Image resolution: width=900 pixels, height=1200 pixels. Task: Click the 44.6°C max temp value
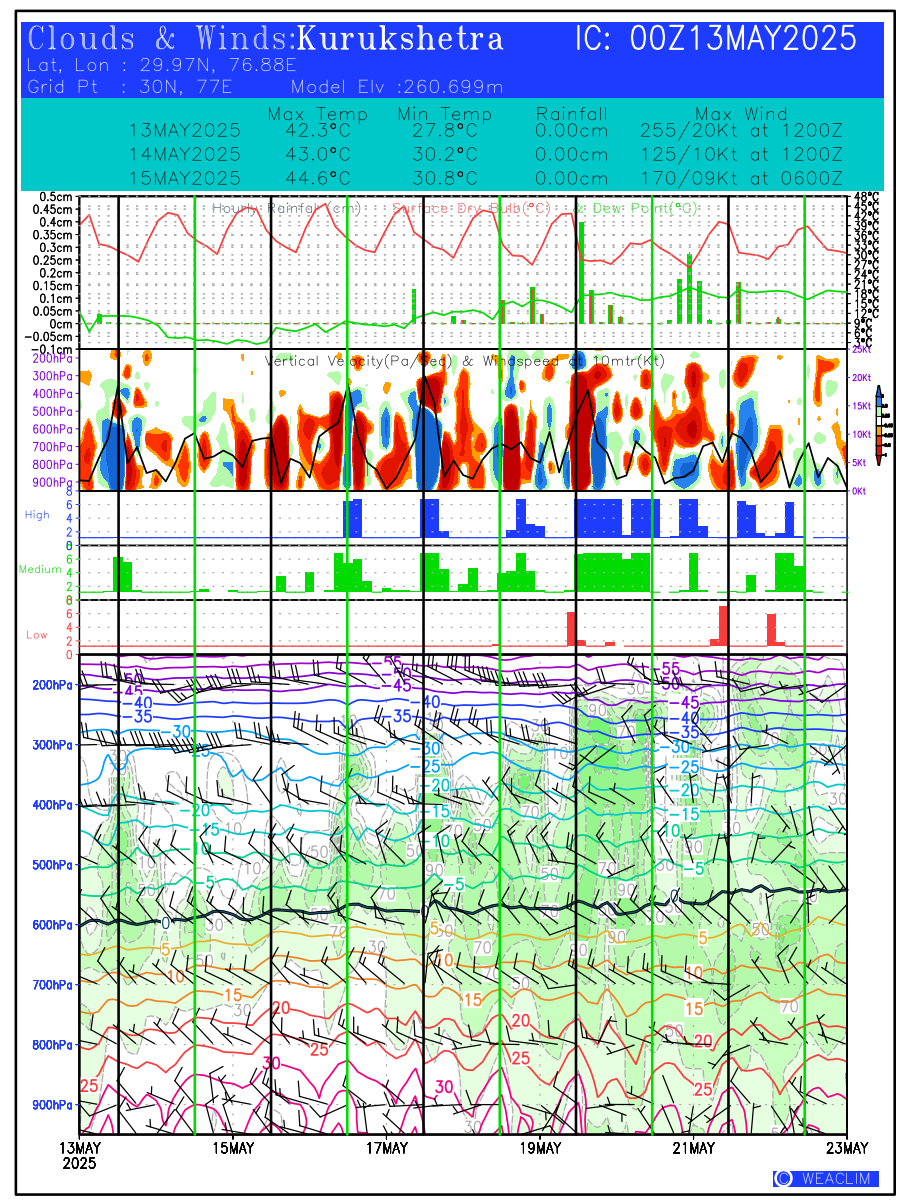pos(318,178)
